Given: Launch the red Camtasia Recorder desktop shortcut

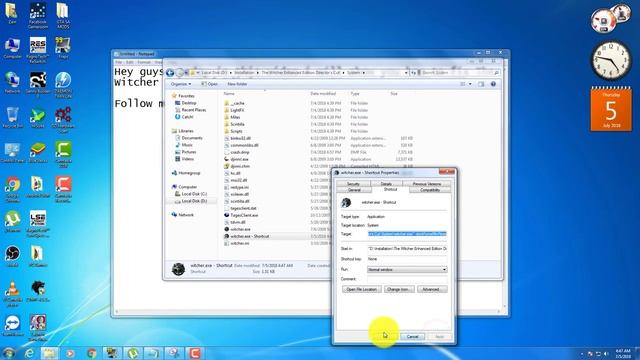Looking at the screenshot, I should 63,189.
